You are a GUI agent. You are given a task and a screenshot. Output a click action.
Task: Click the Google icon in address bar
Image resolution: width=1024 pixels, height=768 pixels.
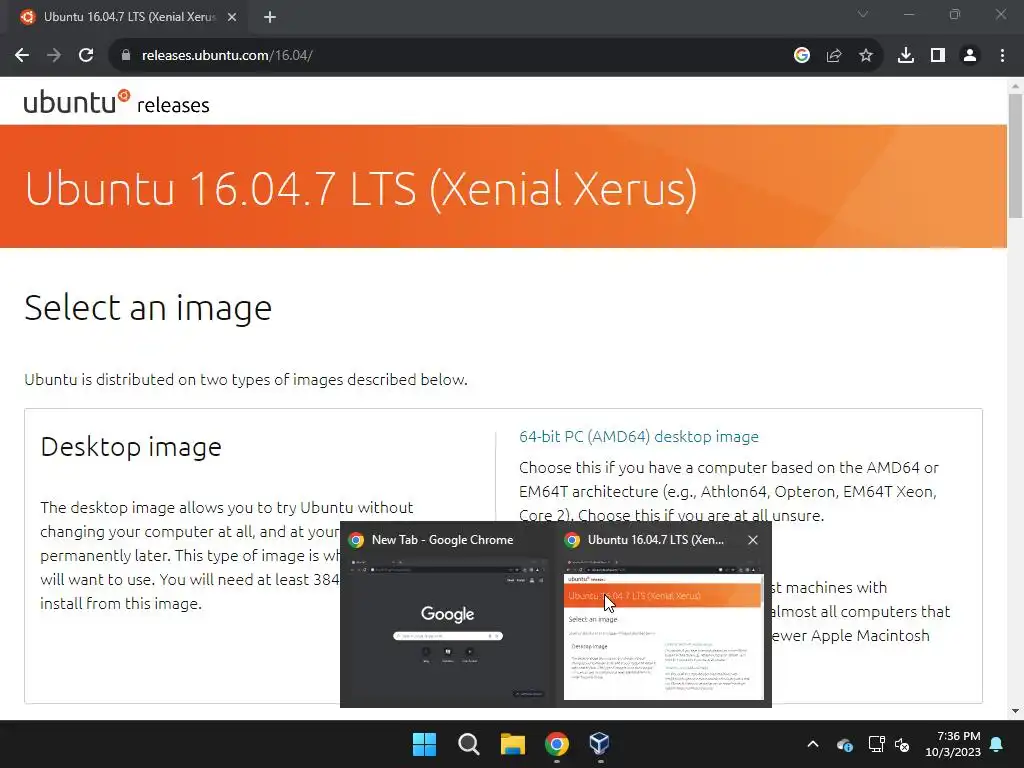click(802, 56)
